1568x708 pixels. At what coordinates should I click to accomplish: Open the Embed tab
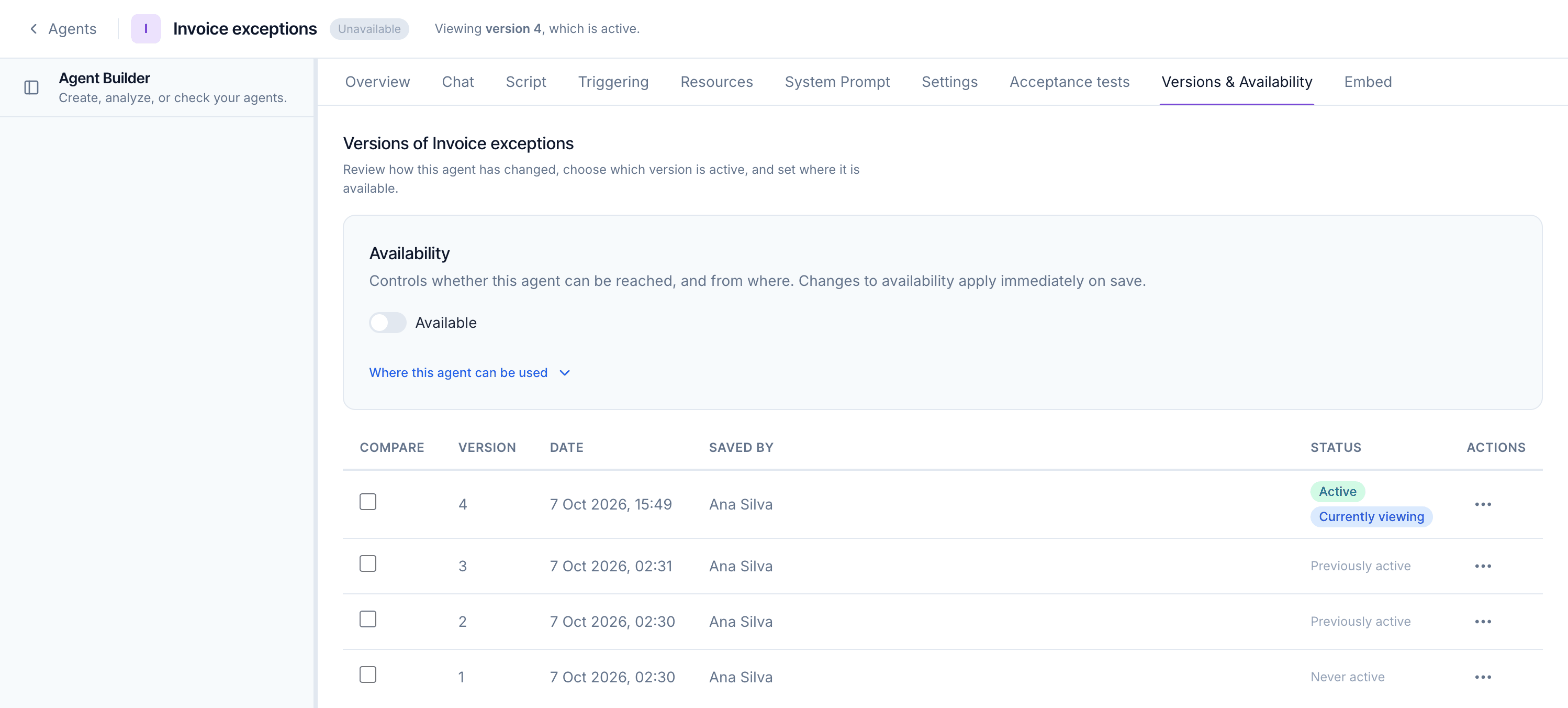pyautogui.click(x=1368, y=82)
